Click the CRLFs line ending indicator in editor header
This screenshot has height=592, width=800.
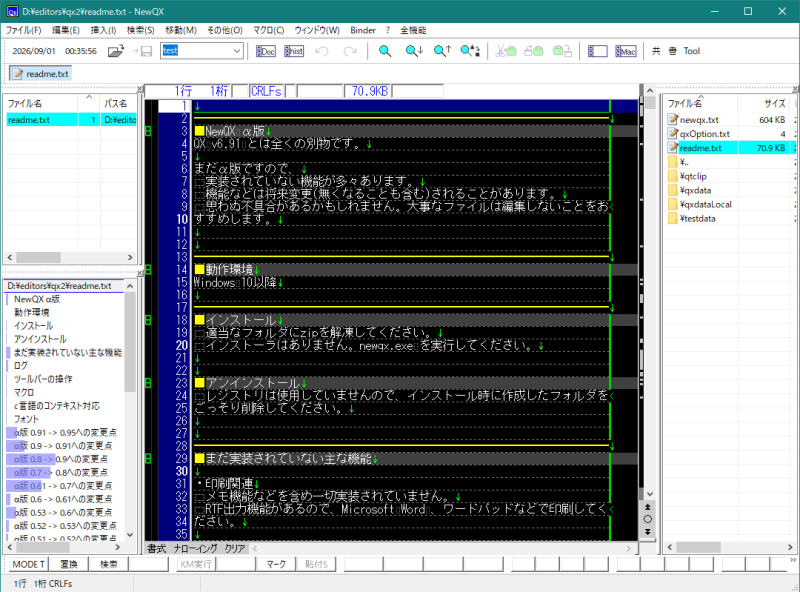(x=266, y=91)
